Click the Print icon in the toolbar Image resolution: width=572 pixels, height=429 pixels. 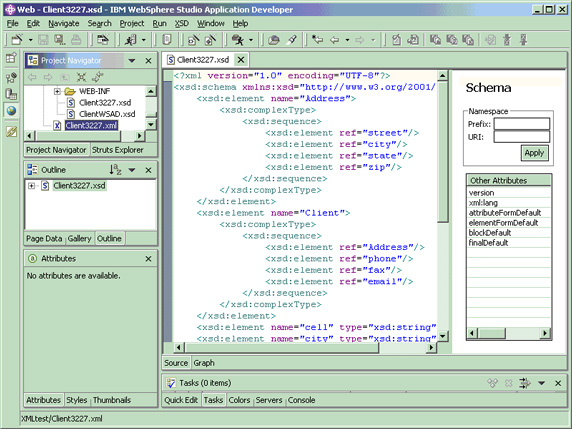pos(76,39)
